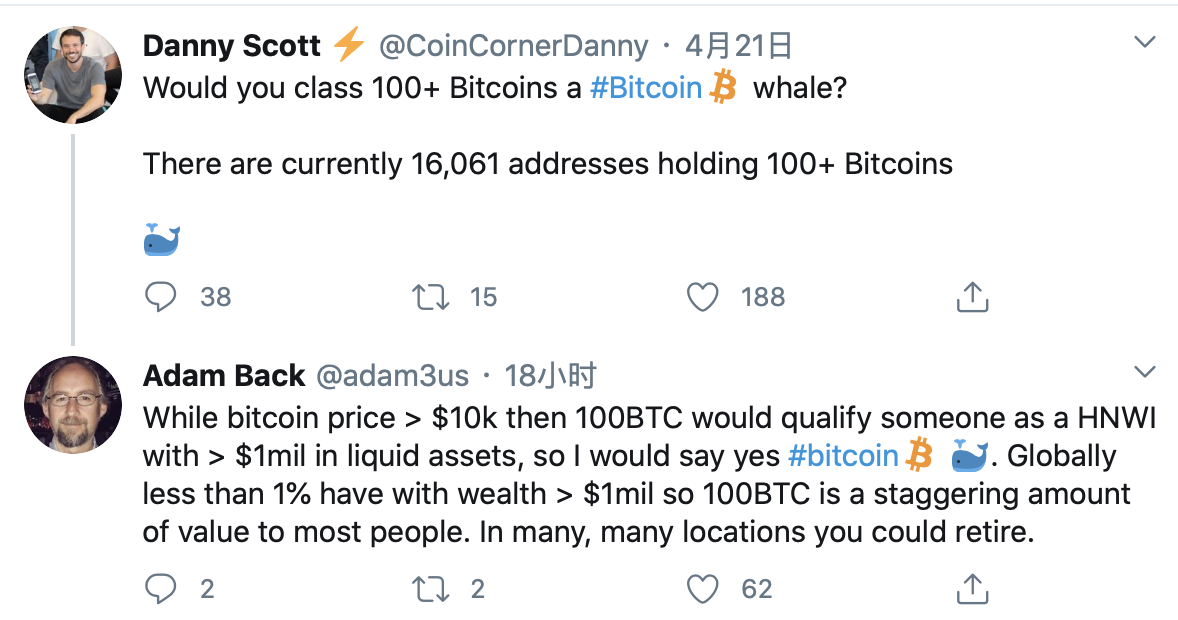Reply to Danny Scott's tweet
Viewport: 1178px width, 620px height.
click(160, 297)
